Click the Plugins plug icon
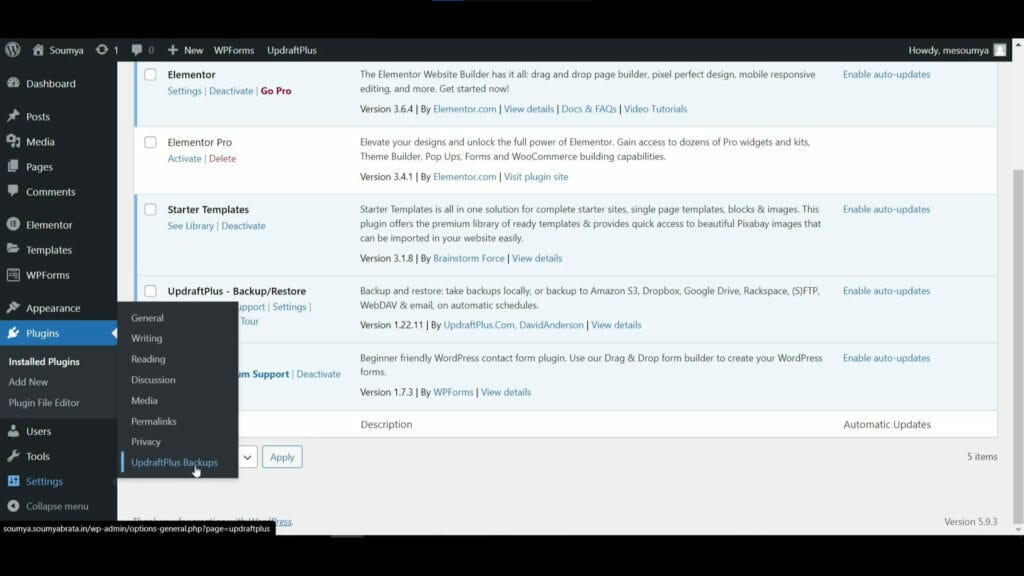The height and width of the screenshot is (576, 1024). click(x=13, y=333)
